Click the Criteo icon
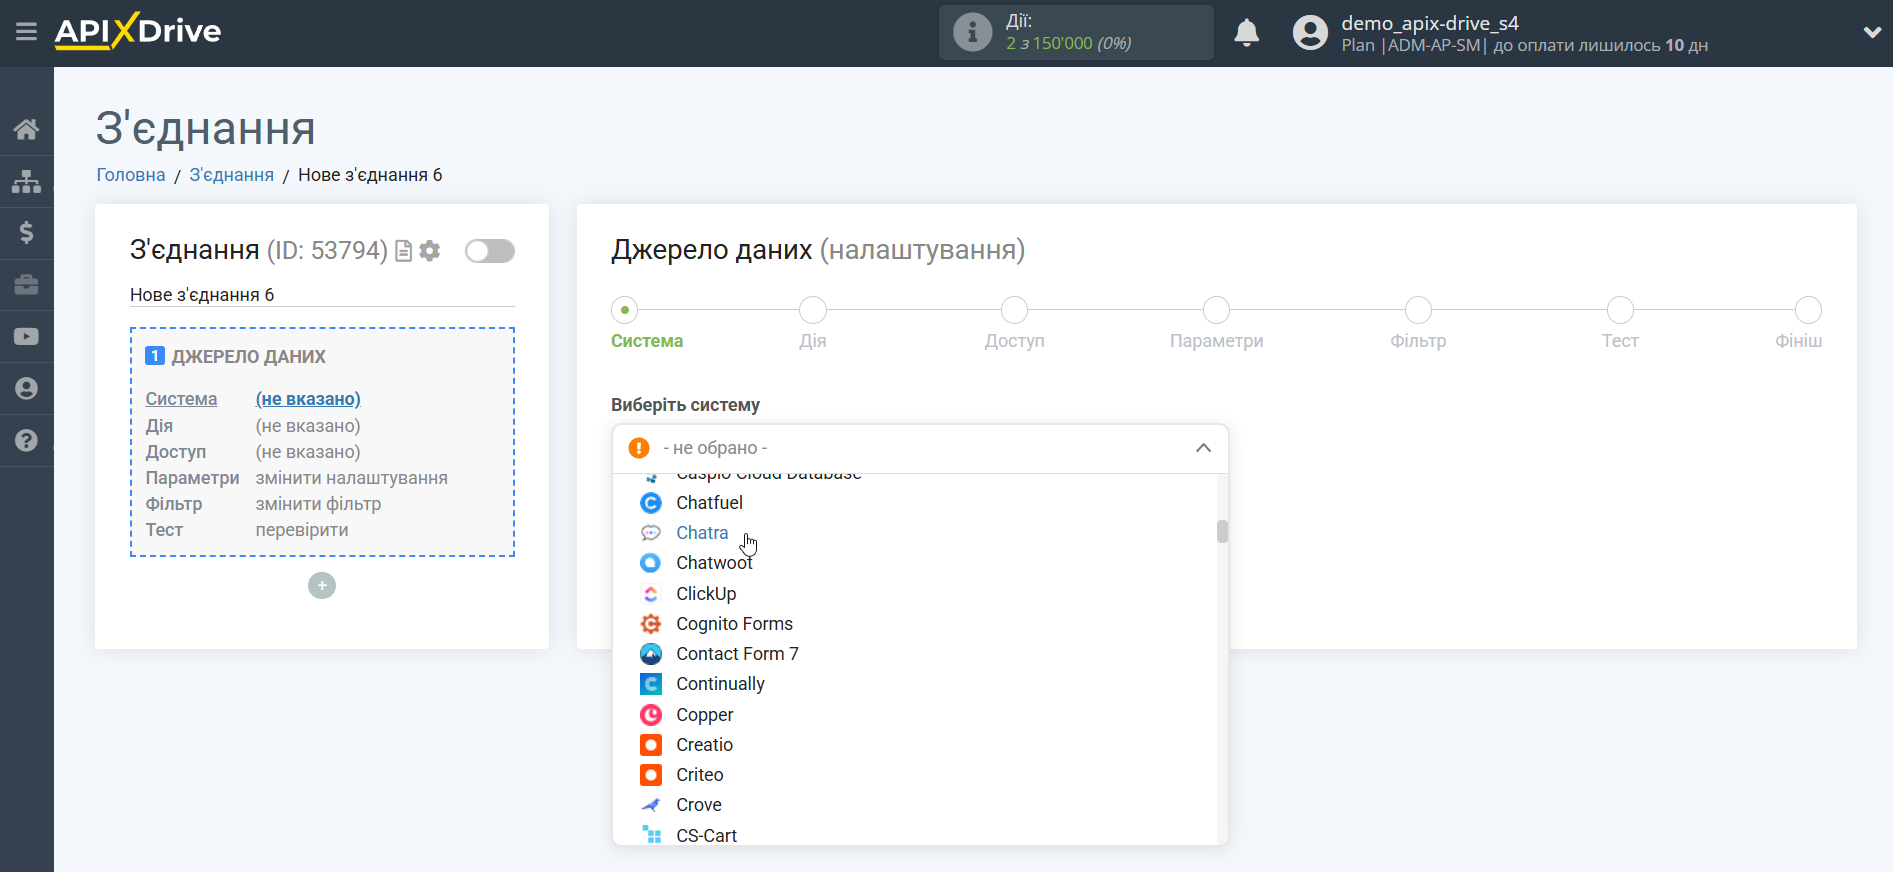This screenshot has width=1893, height=872. click(x=651, y=775)
